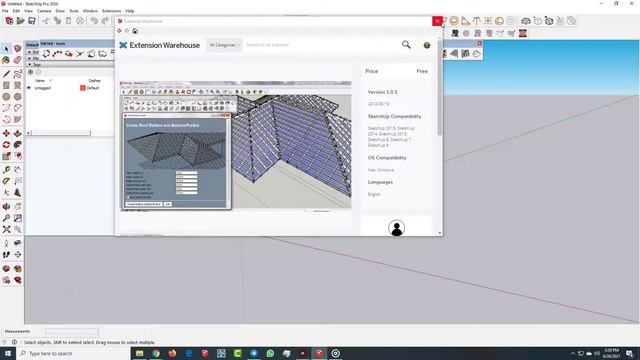The image size is (640, 360).
Task: Activate the Move tool
Action: click(6, 133)
